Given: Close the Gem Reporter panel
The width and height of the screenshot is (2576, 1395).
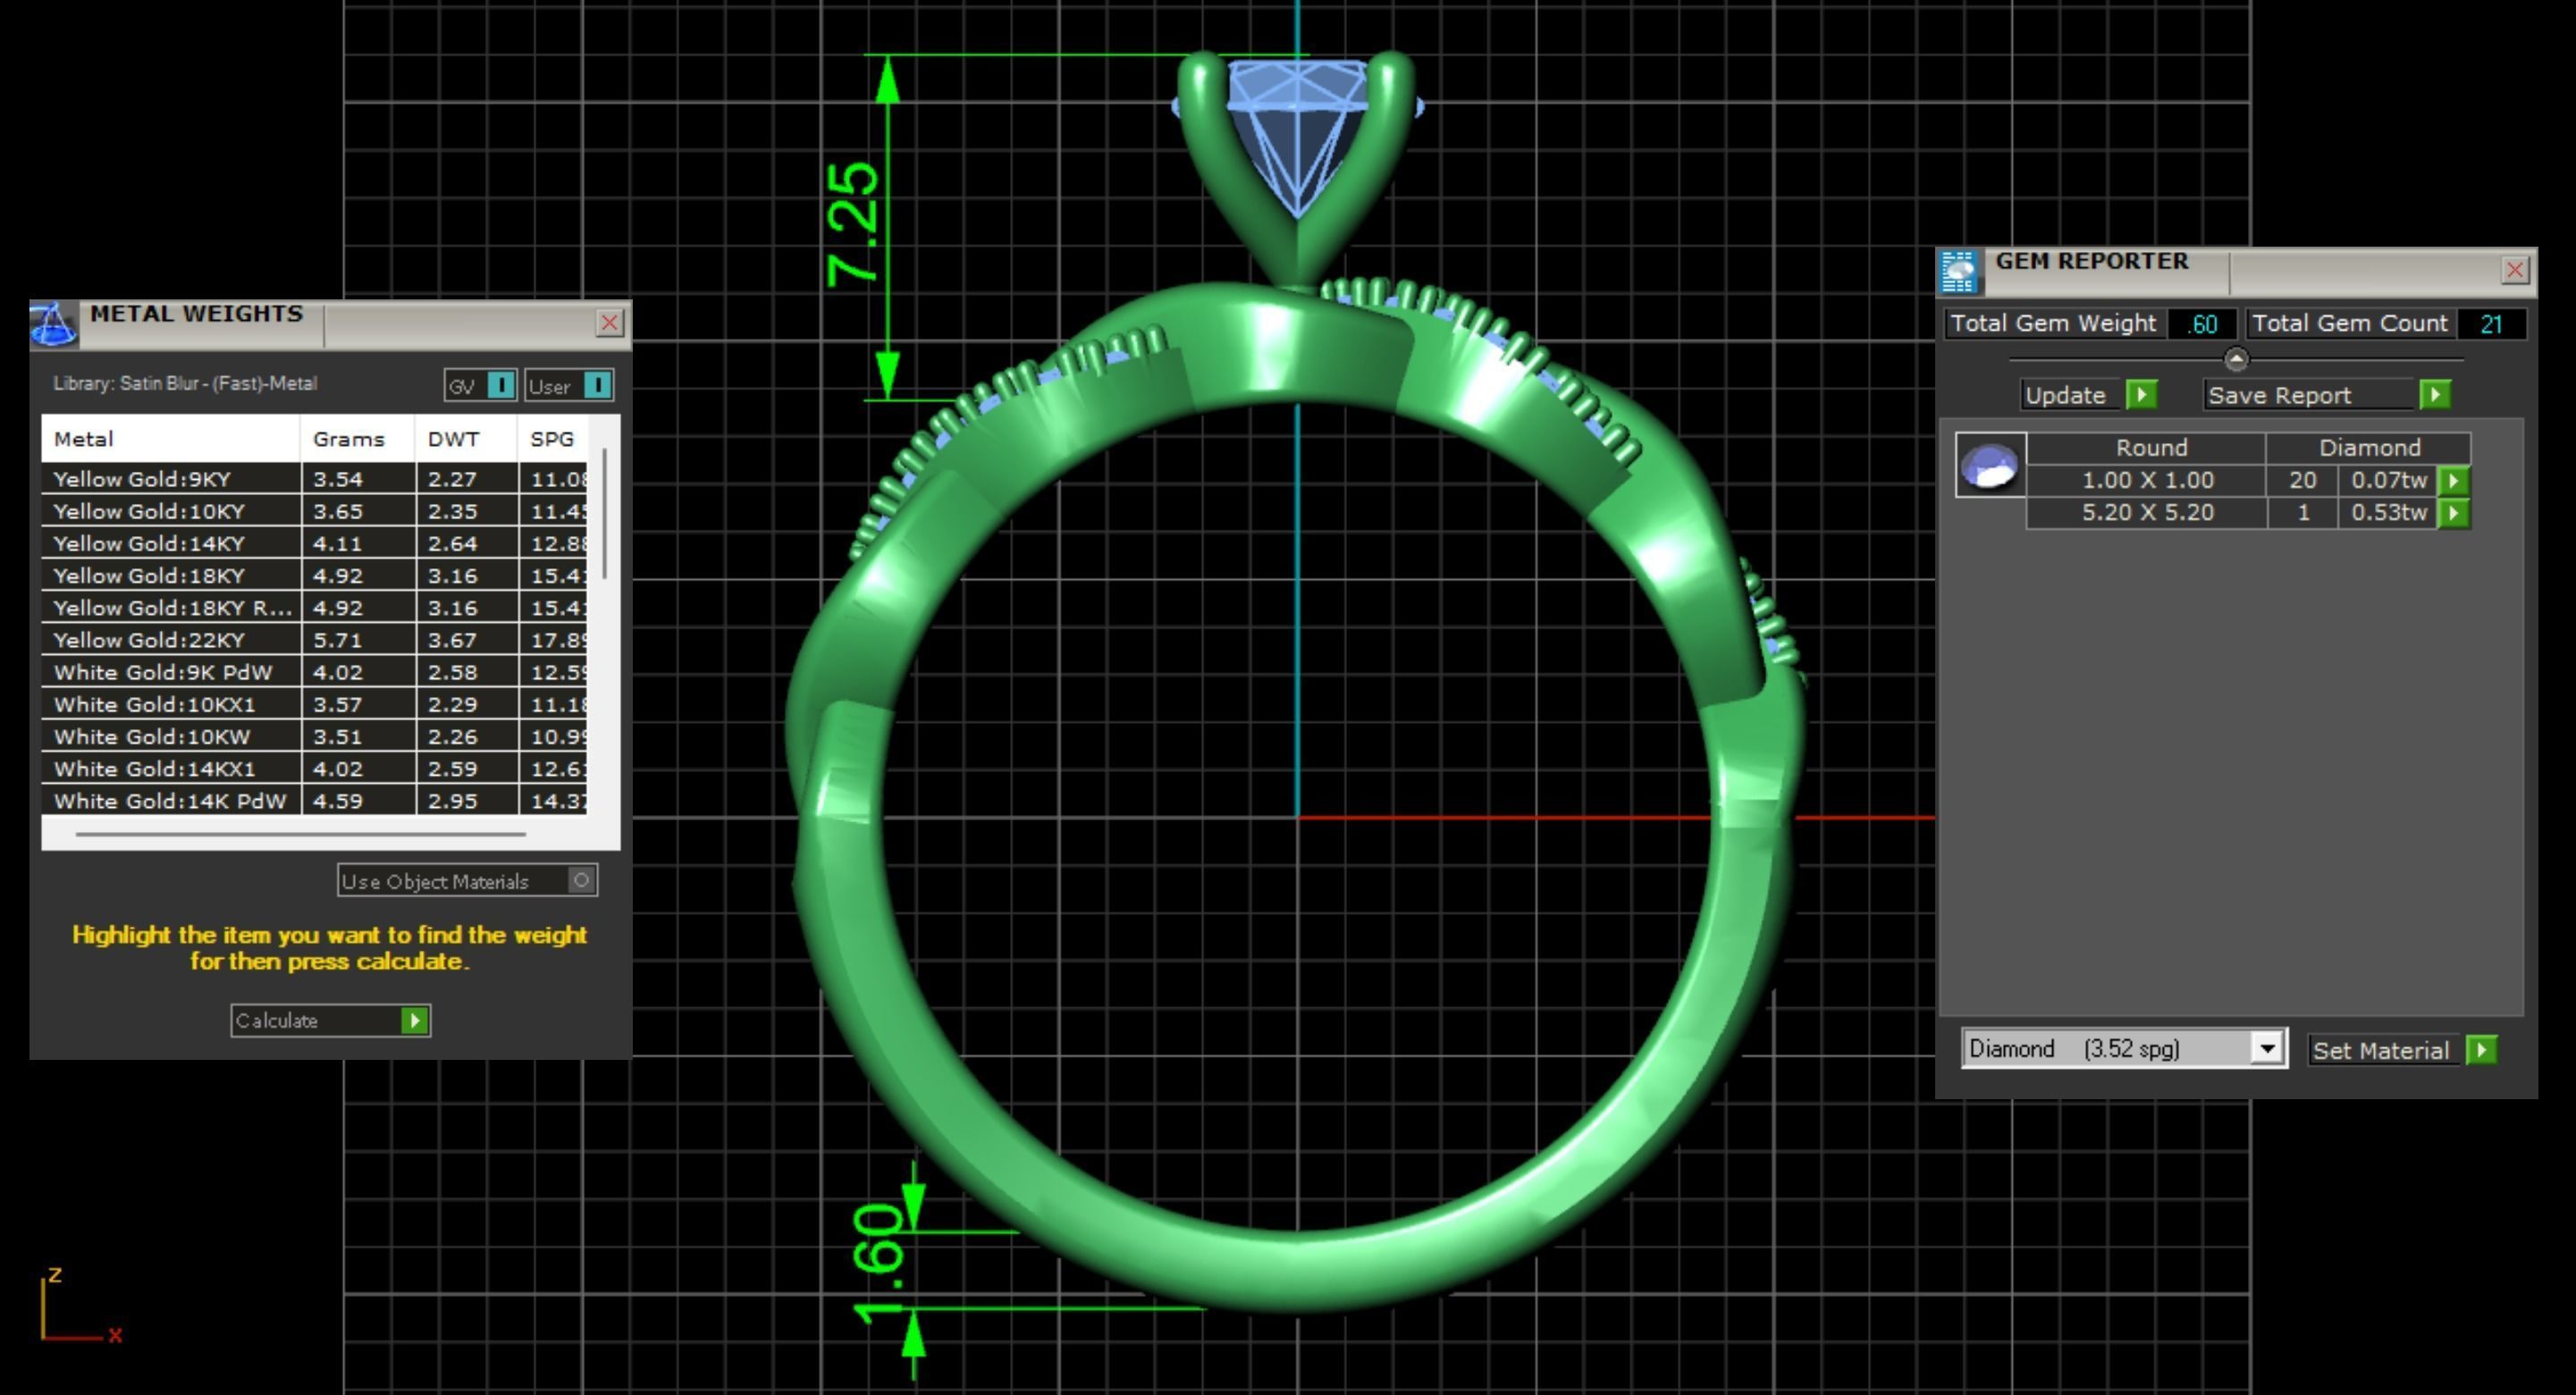Looking at the screenshot, I should pyautogui.click(x=2515, y=270).
